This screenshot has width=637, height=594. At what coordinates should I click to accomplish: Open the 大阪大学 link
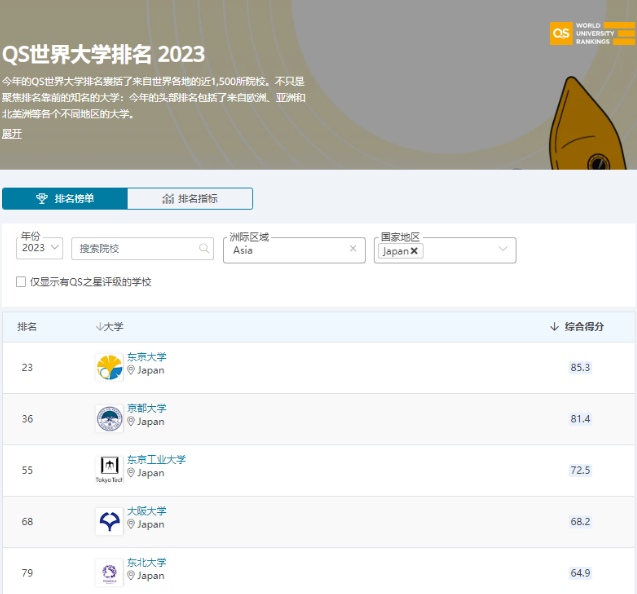pos(147,511)
